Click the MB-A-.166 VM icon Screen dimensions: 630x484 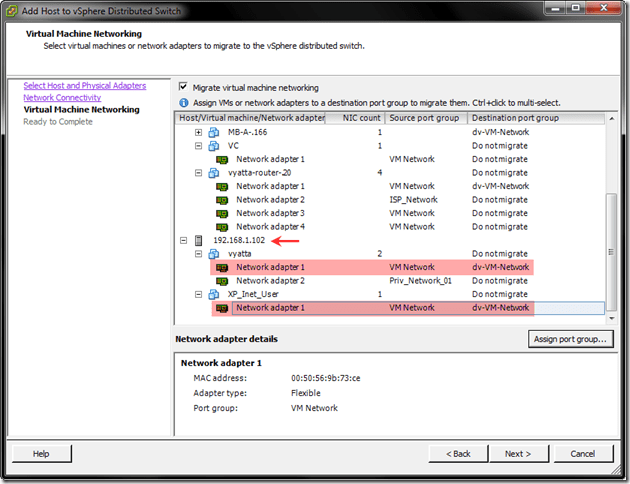click(214, 132)
